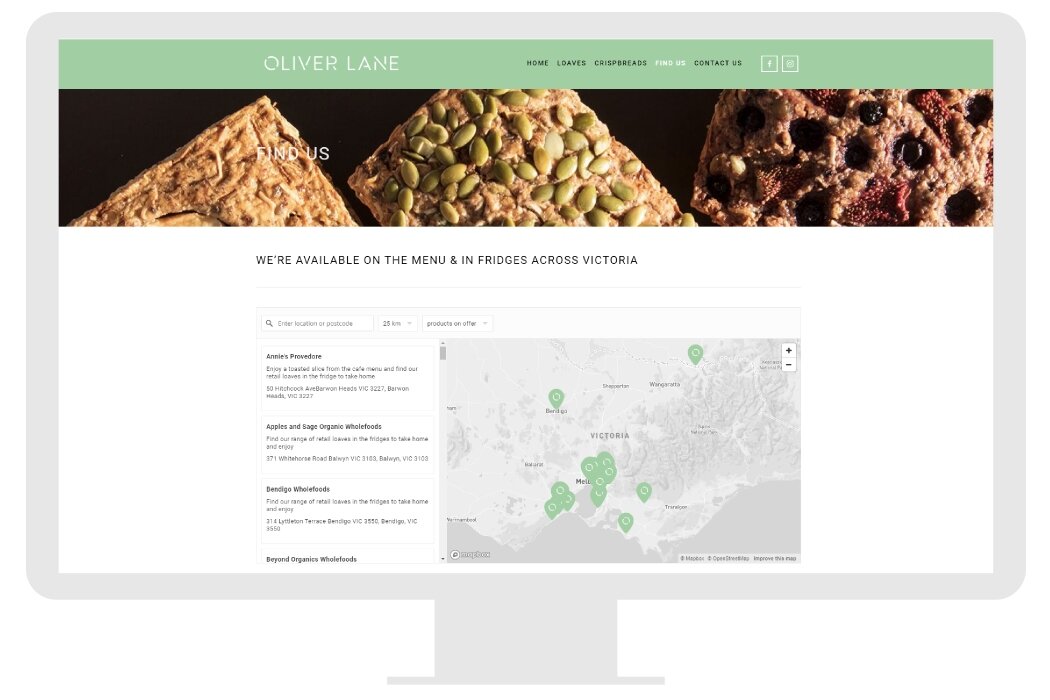The width and height of the screenshot is (1050, 700).
Task: Click the Shepparton label on the map
Action: pos(615,386)
